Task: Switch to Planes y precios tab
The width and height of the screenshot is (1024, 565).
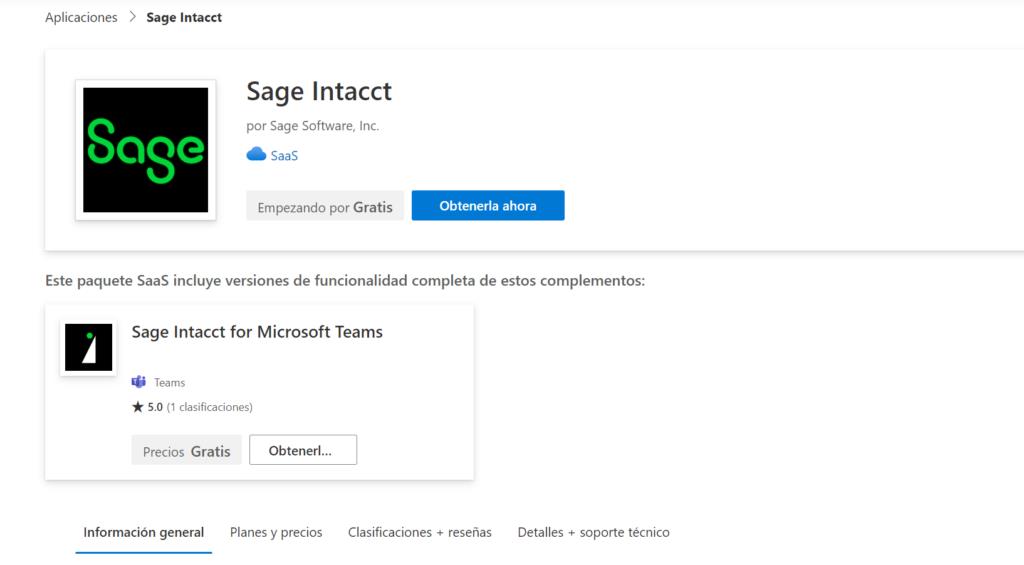Action: tap(276, 532)
